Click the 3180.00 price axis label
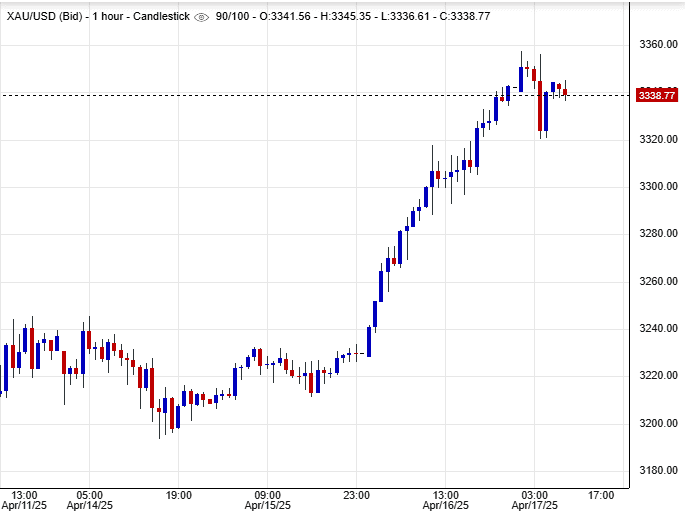The width and height of the screenshot is (685, 512). tap(657, 471)
